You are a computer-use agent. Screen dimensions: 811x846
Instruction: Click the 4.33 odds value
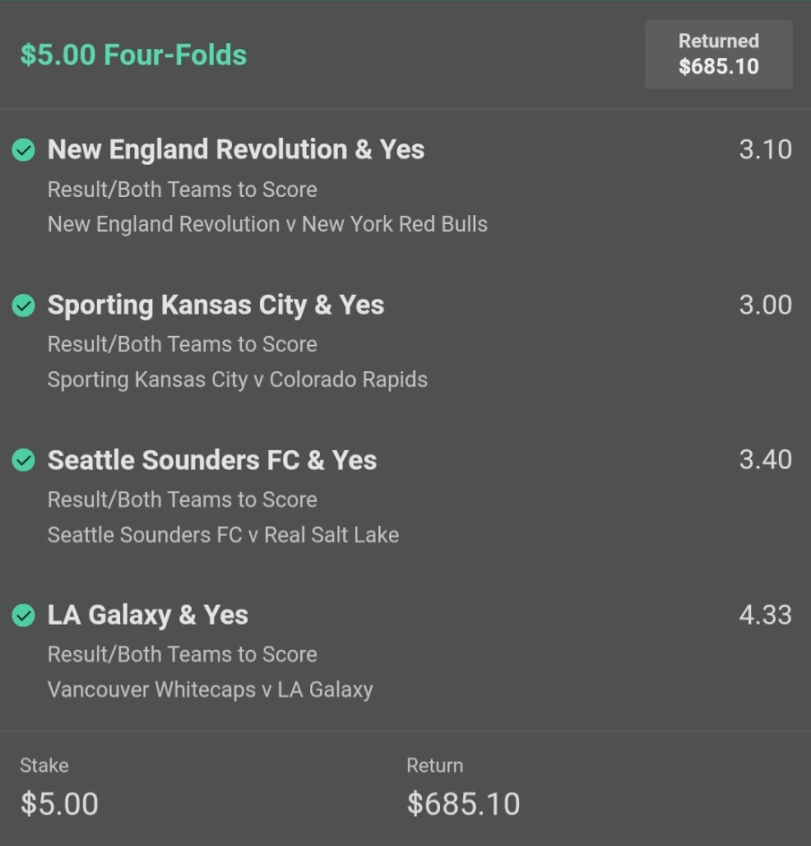point(765,615)
